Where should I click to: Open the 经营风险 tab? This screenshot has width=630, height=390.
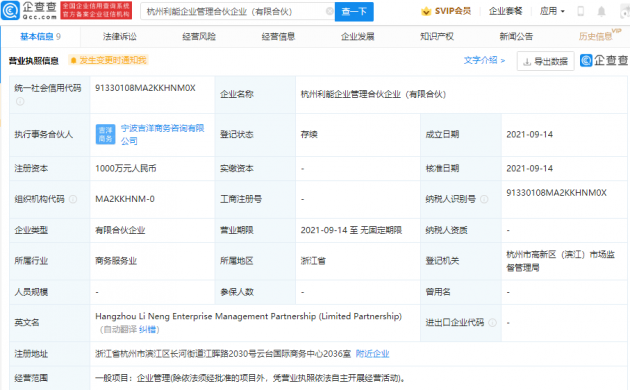(x=199, y=37)
